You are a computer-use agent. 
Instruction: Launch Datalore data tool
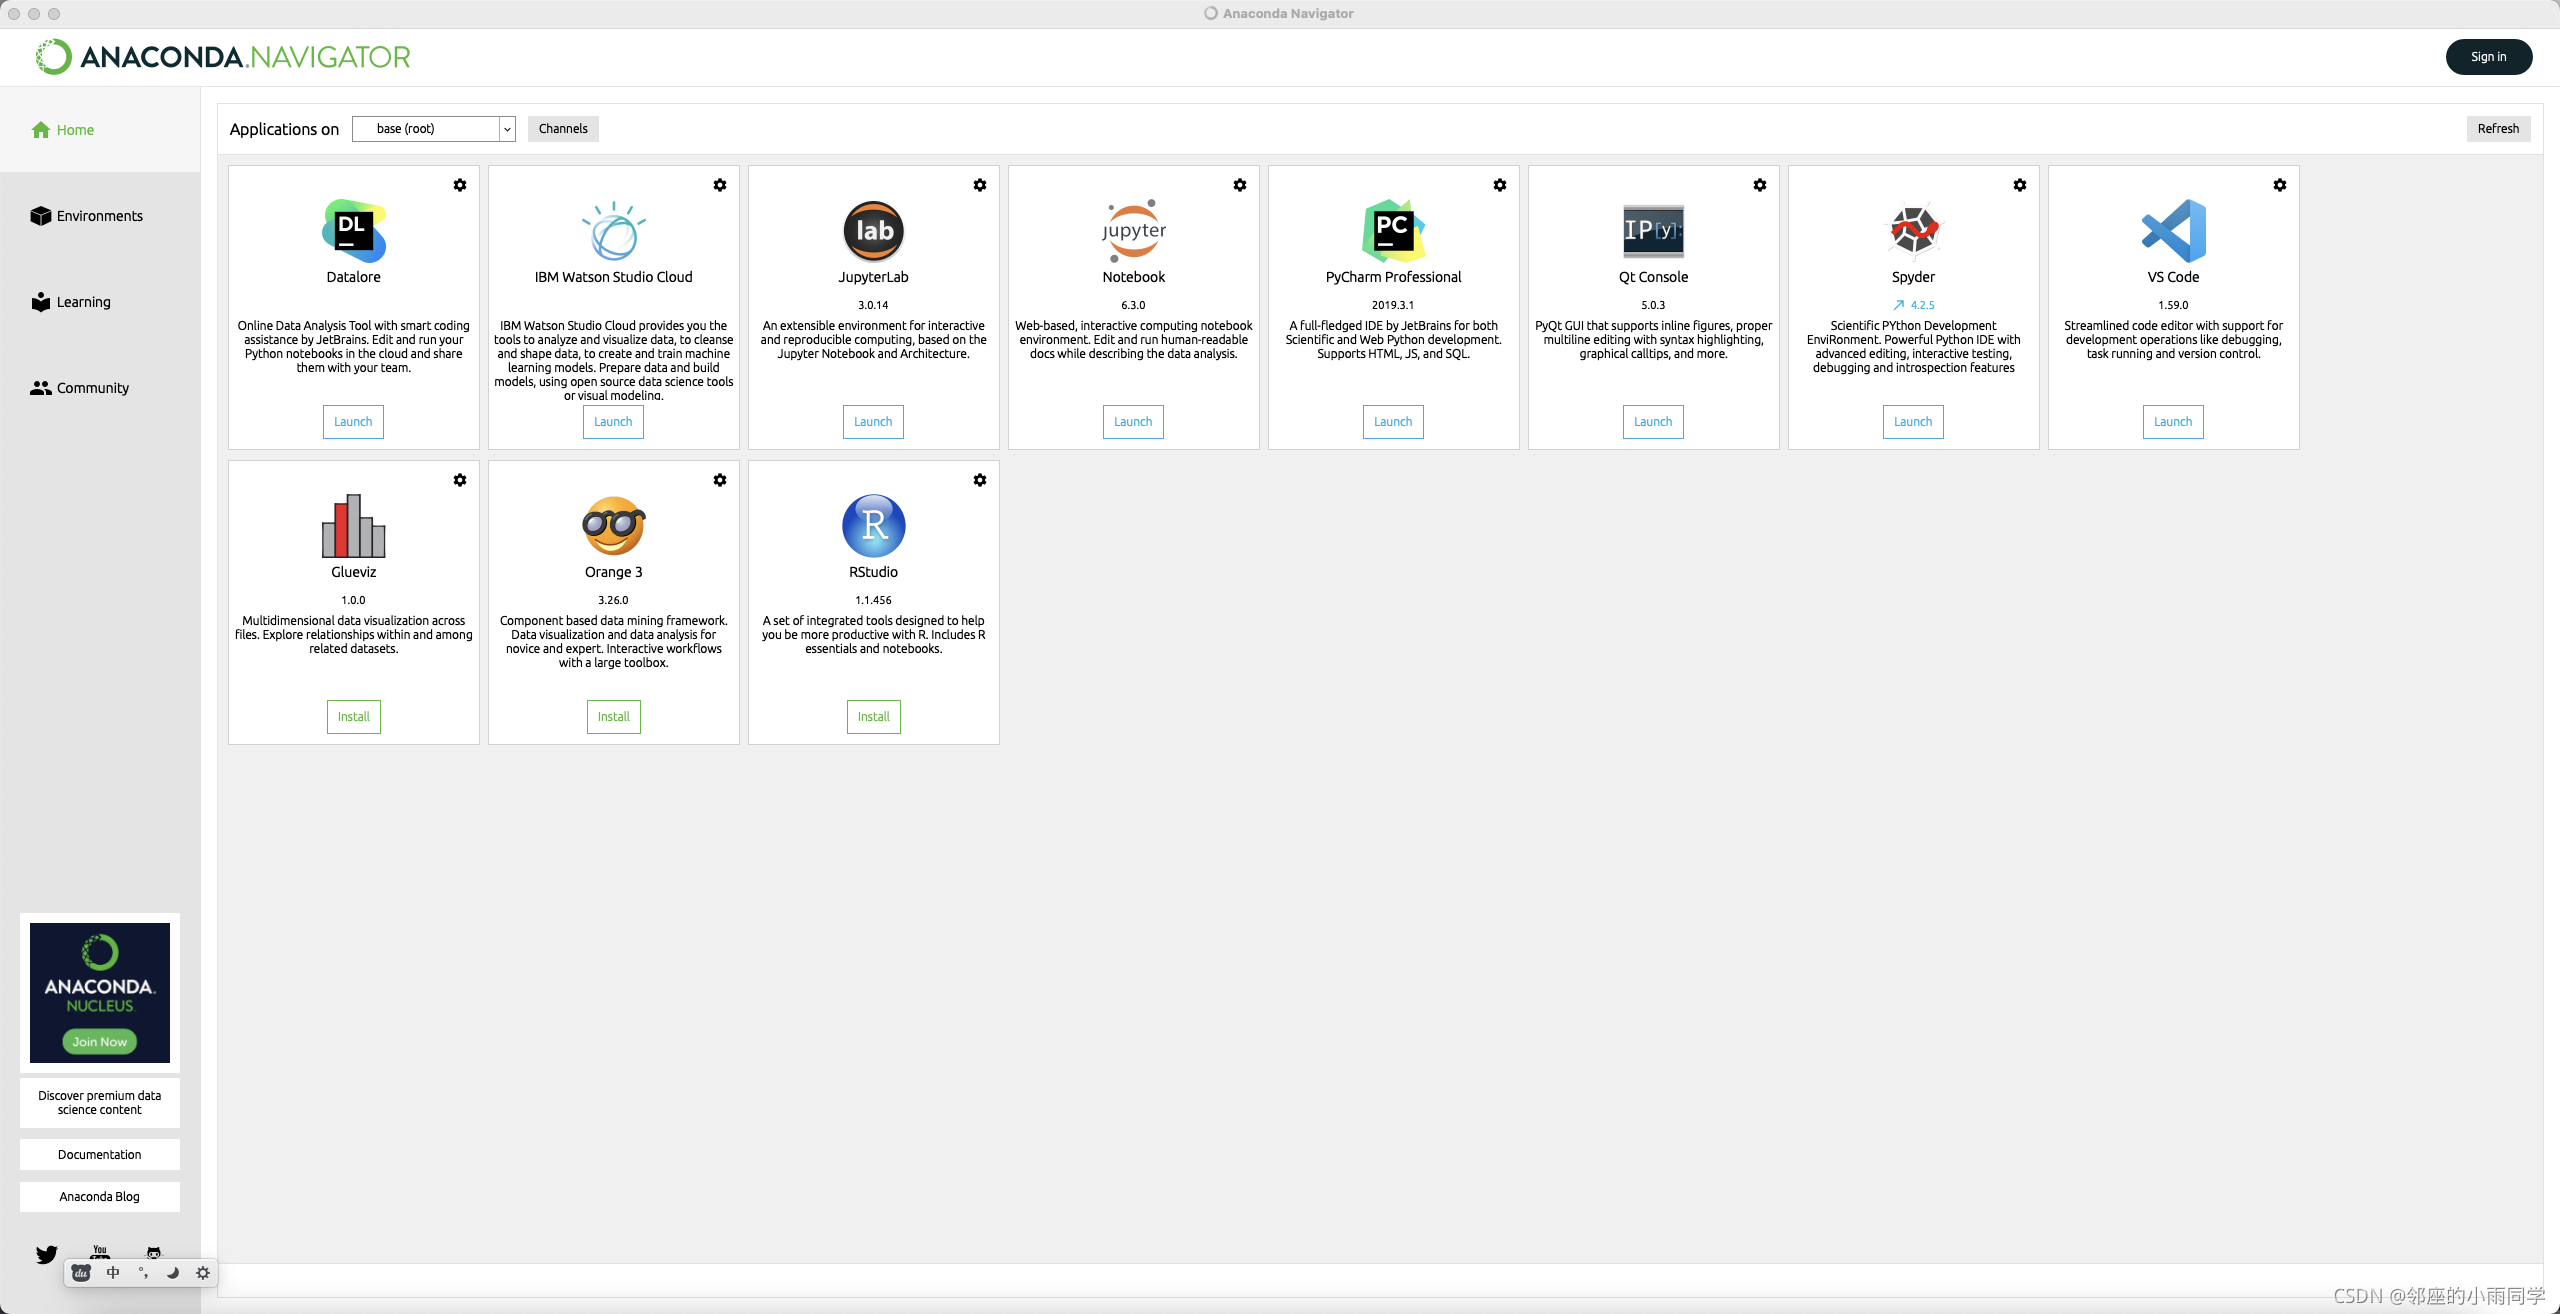[x=354, y=421]
